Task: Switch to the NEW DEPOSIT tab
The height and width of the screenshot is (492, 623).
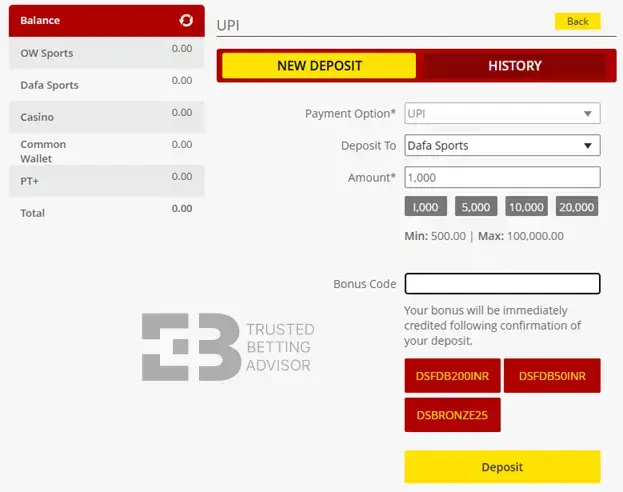Action: 319,66
